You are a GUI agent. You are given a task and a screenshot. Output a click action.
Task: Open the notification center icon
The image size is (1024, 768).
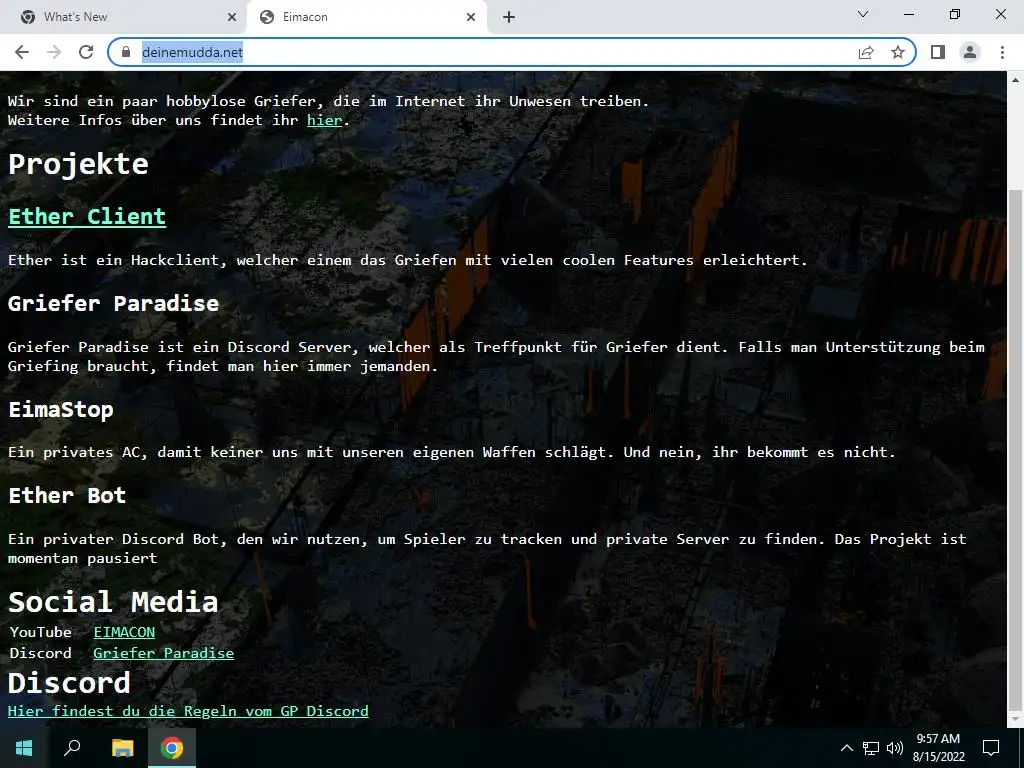pos(991,748)
